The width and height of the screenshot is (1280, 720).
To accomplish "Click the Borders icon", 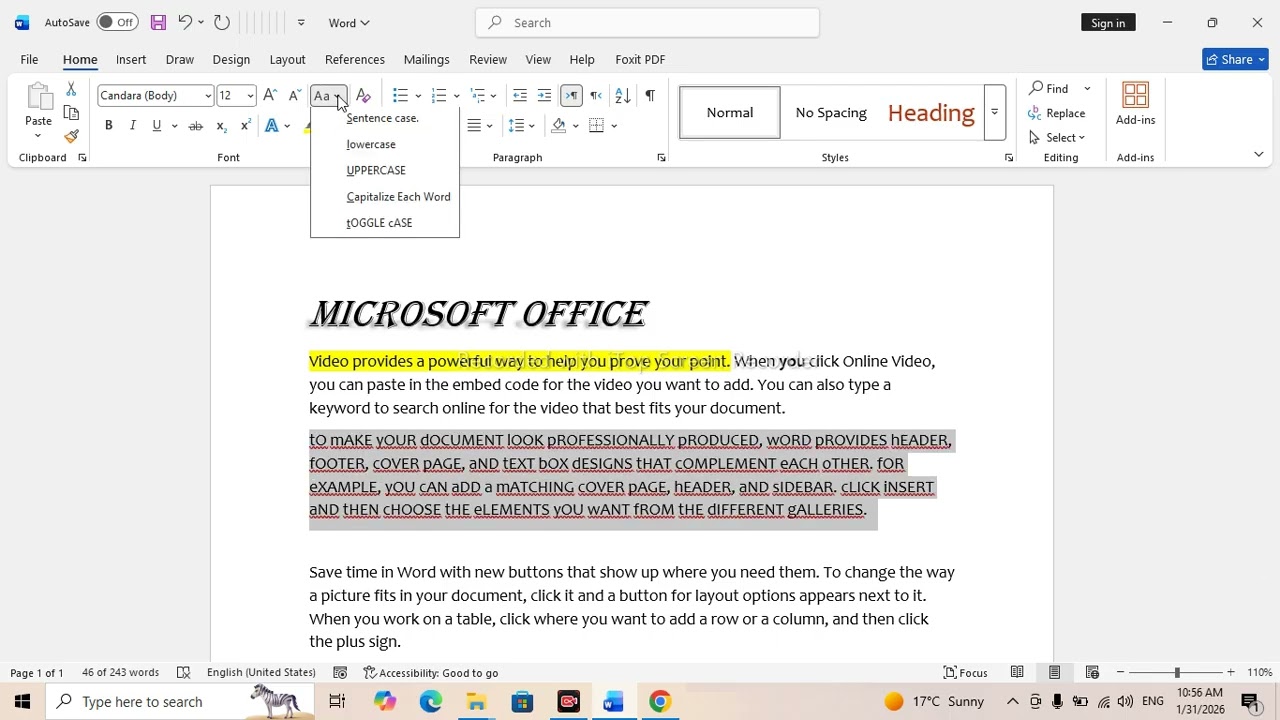I will click(x=597, y=126).
